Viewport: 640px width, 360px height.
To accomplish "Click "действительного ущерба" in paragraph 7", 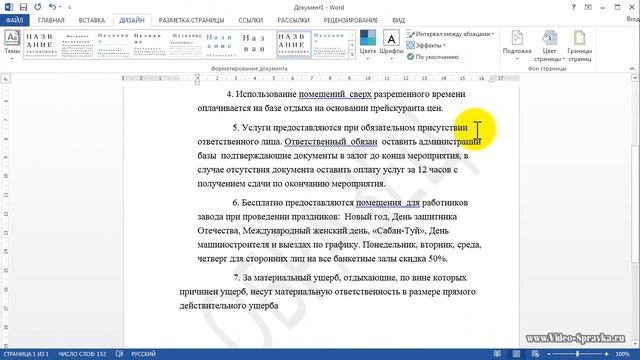I will click(x=229, y=306).
